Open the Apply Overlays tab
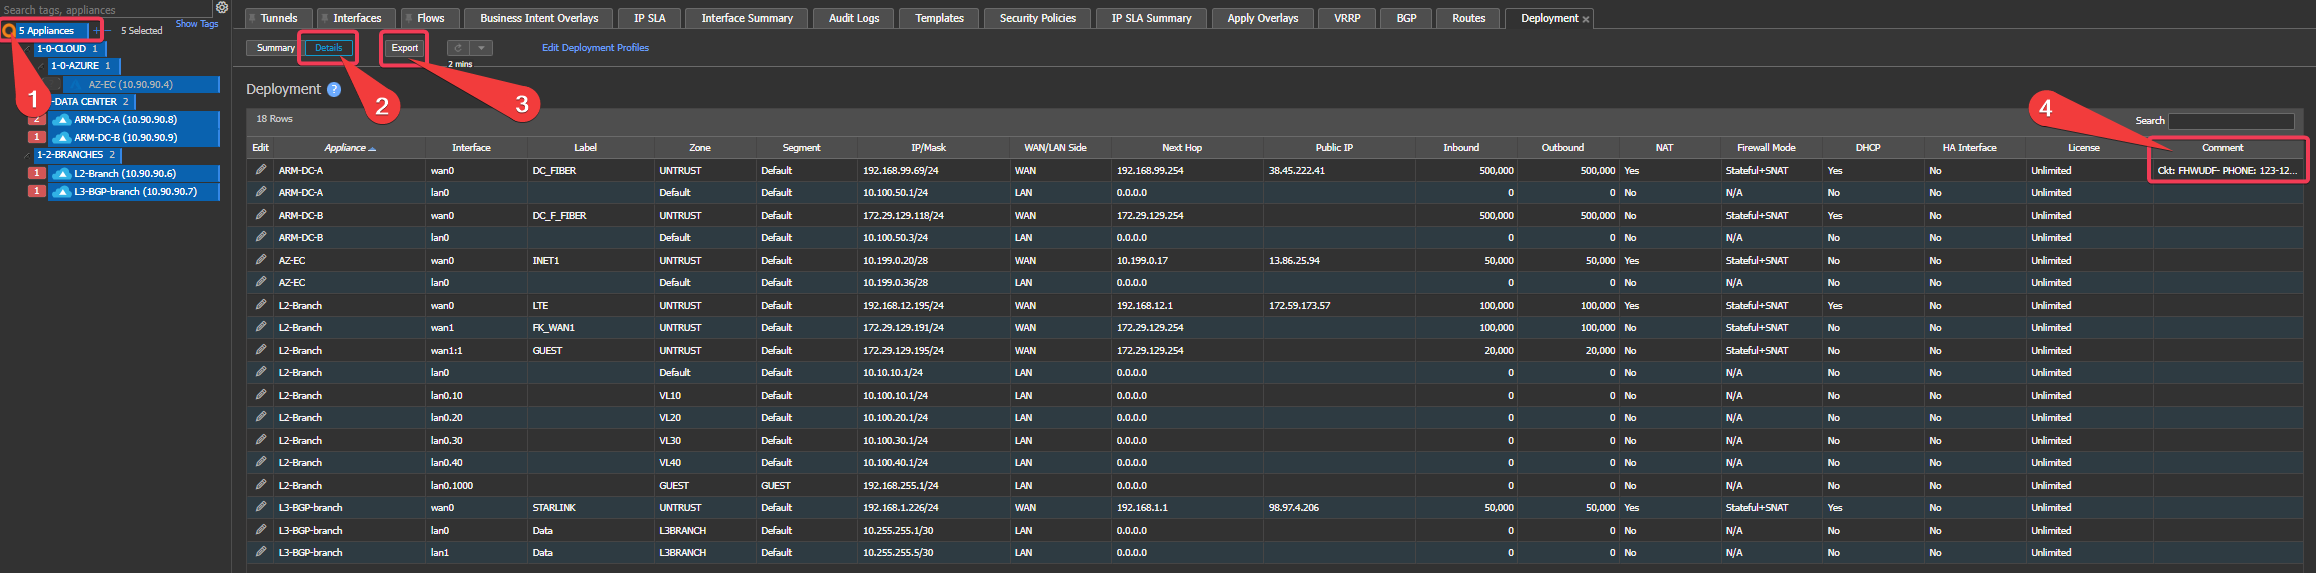2316x573 pixels. (x=1263, y=18)
